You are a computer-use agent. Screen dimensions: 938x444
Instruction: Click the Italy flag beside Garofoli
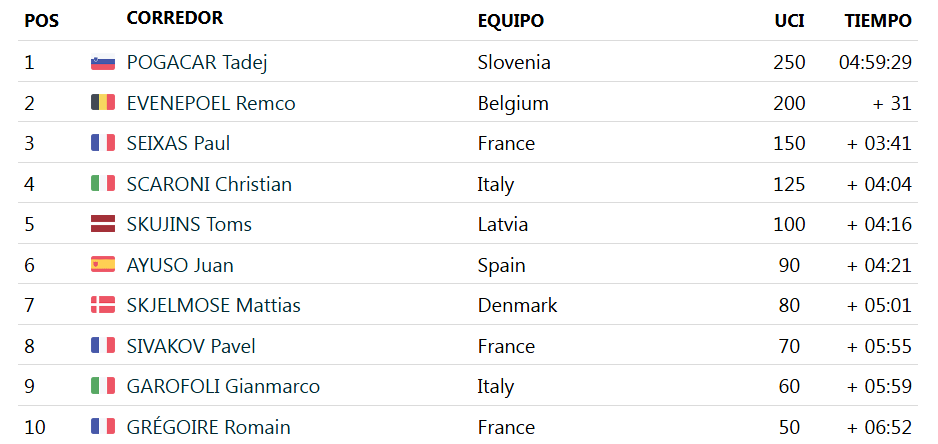(x=103, y=387)
